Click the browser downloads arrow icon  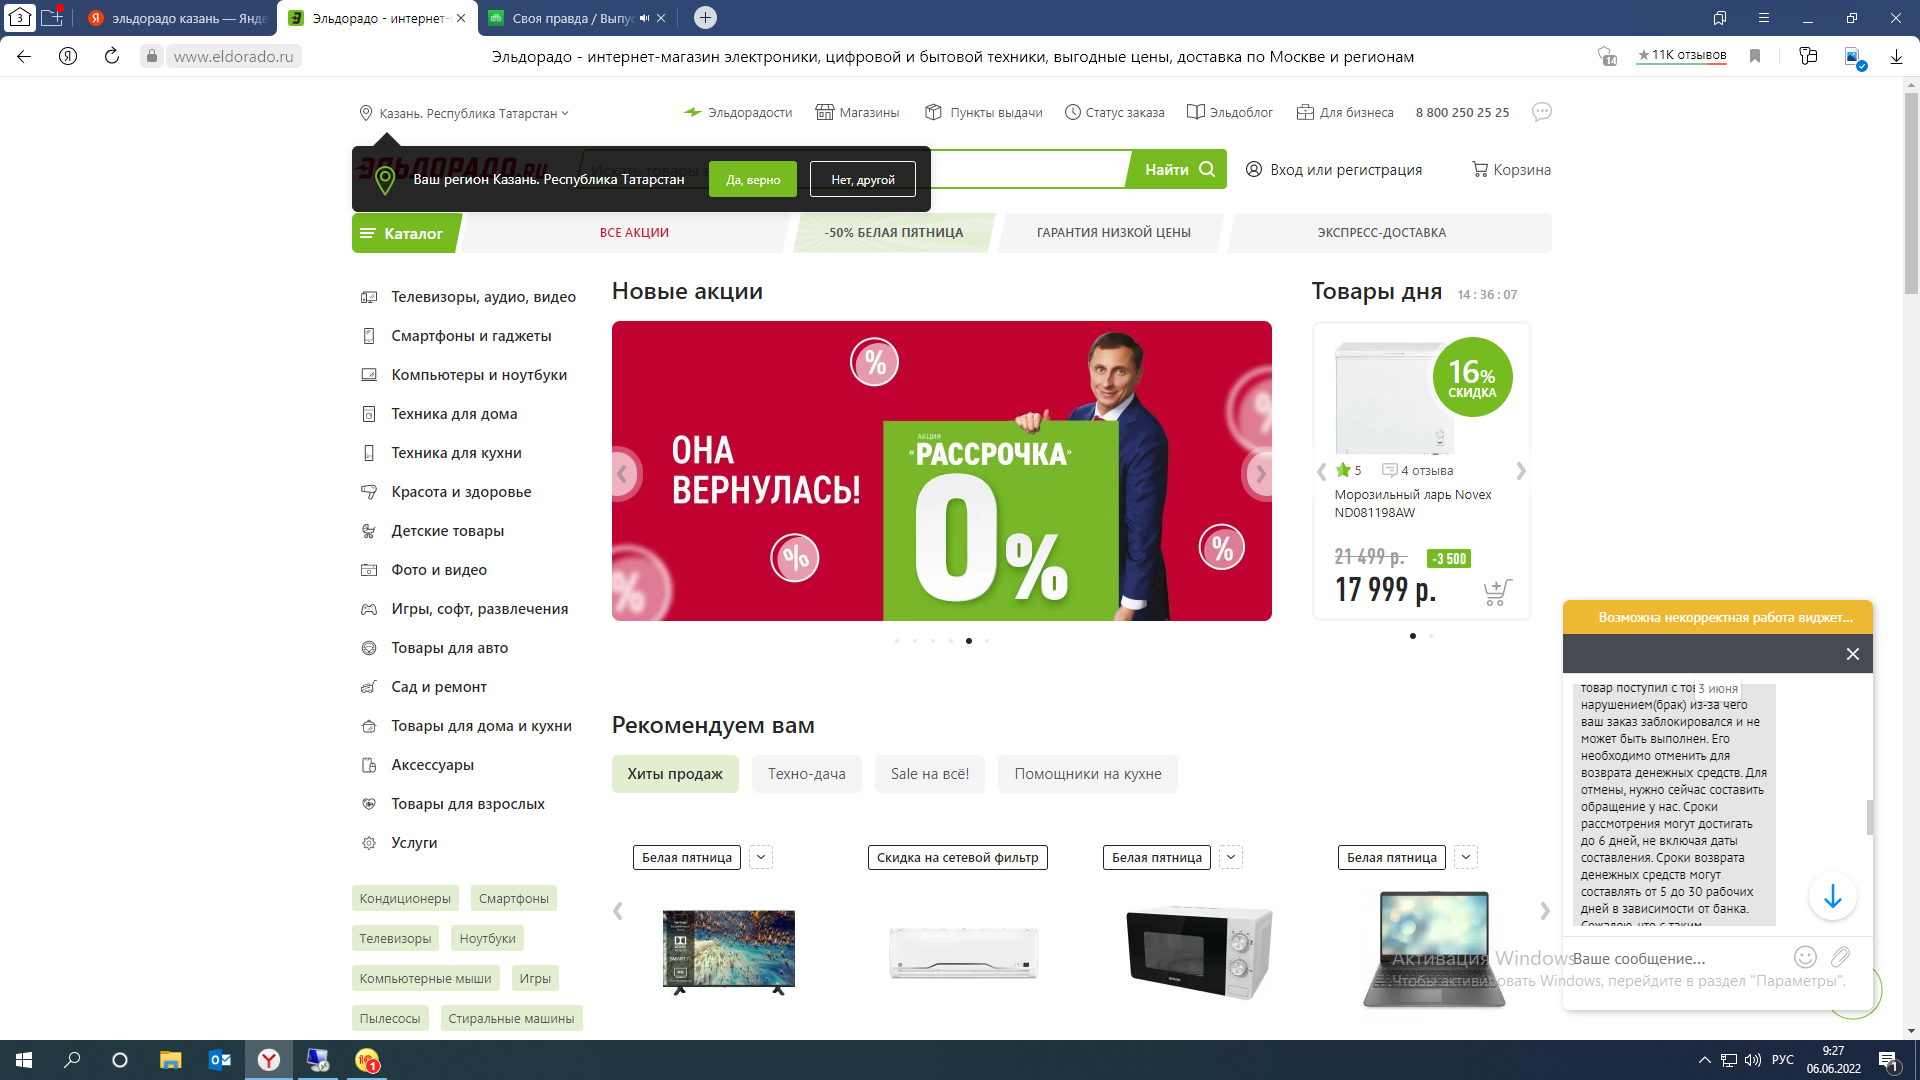click(x=1896, y=57)
